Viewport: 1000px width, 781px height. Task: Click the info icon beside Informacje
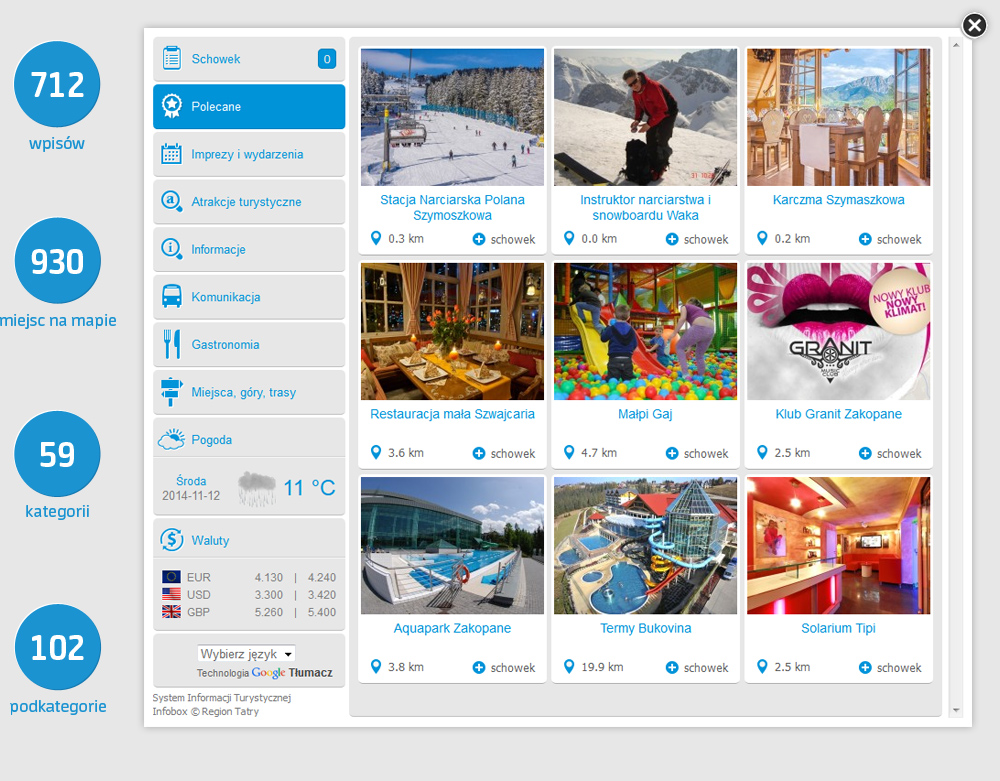[171, 249]
